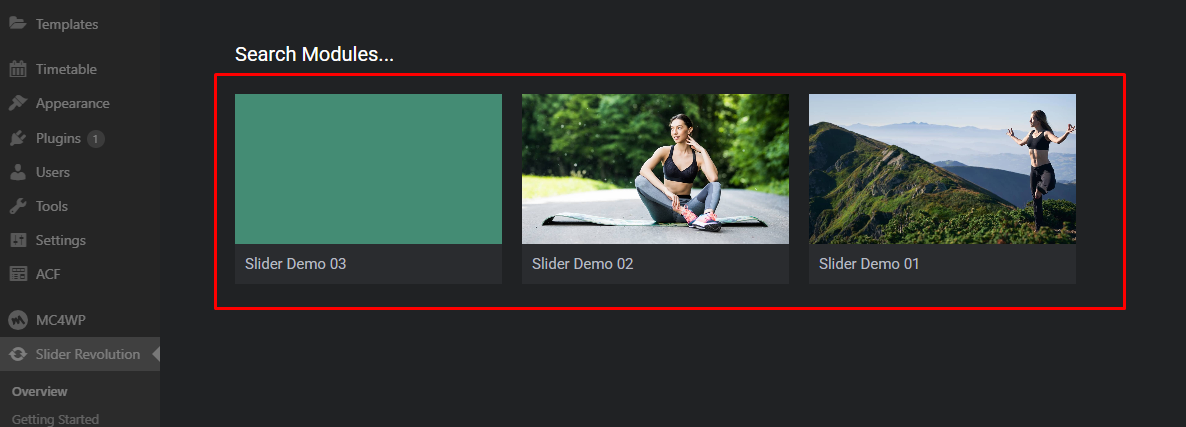The height and width of the screenshot is (427, 1186).
Task: Open the Slider Demo 02 thumbnail
Action: [x=655, y=169]
